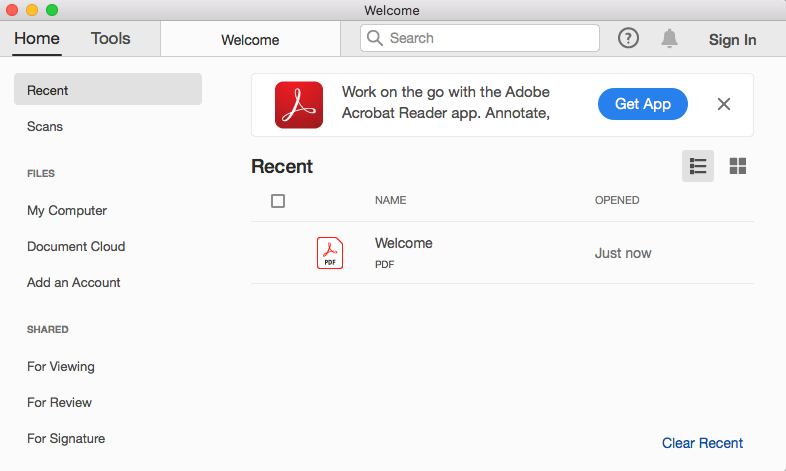The image size is (786, 471).
Task: Open My Computer files
Action: pos(67,210)
